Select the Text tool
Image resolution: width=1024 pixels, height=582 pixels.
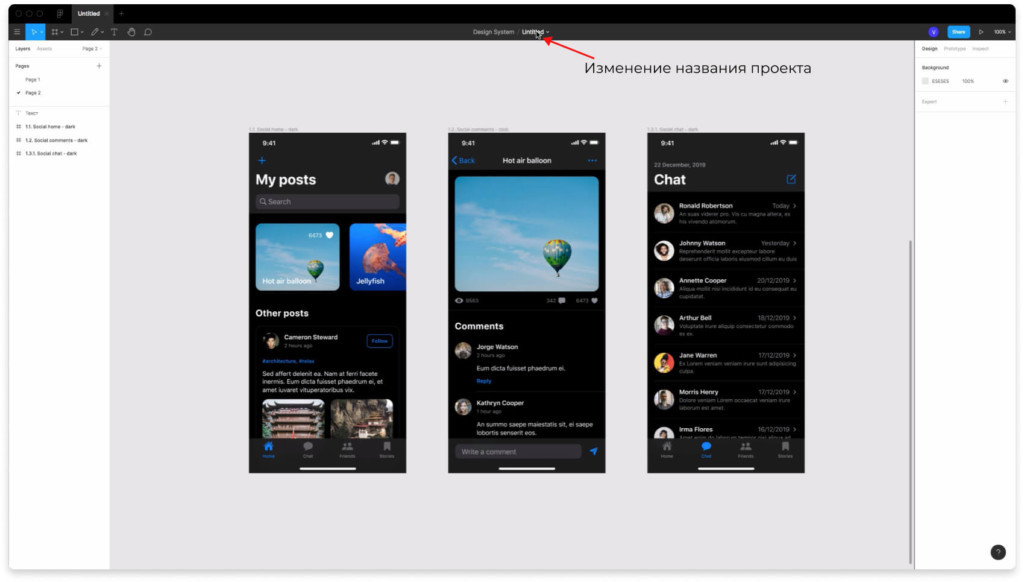point(114,32)
